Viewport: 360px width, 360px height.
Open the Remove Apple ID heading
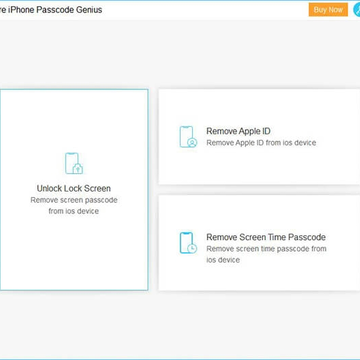click(x=238, y=131)
